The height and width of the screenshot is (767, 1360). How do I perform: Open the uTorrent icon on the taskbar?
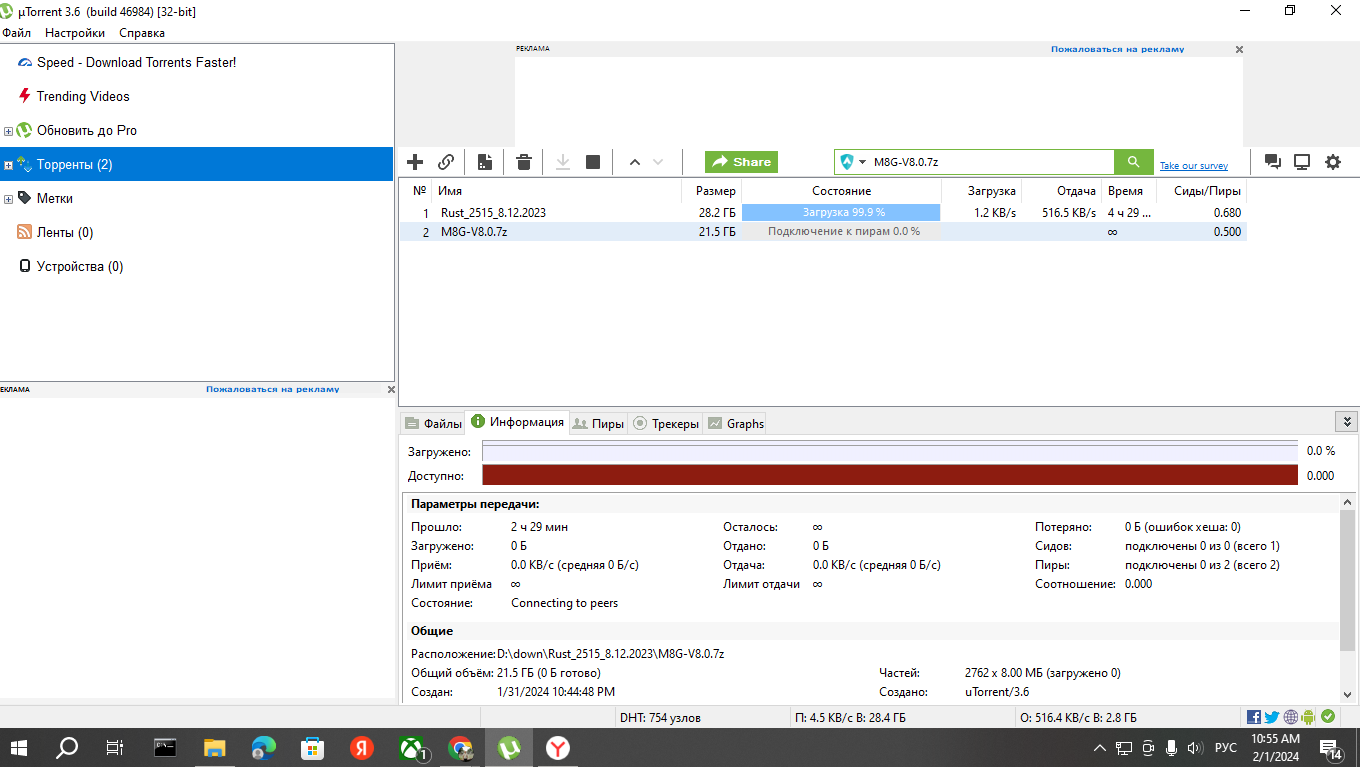point(509,747)
